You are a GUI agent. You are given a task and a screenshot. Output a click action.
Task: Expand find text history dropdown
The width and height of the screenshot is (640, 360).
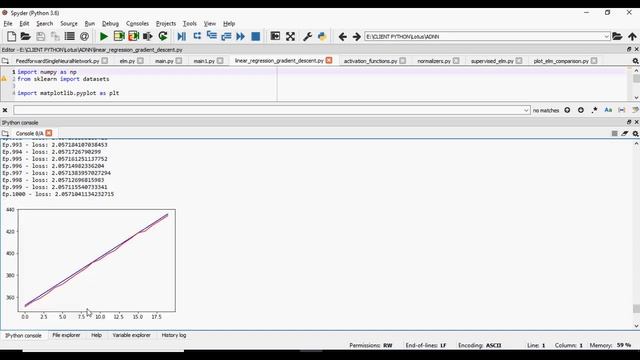click(526, 110)
